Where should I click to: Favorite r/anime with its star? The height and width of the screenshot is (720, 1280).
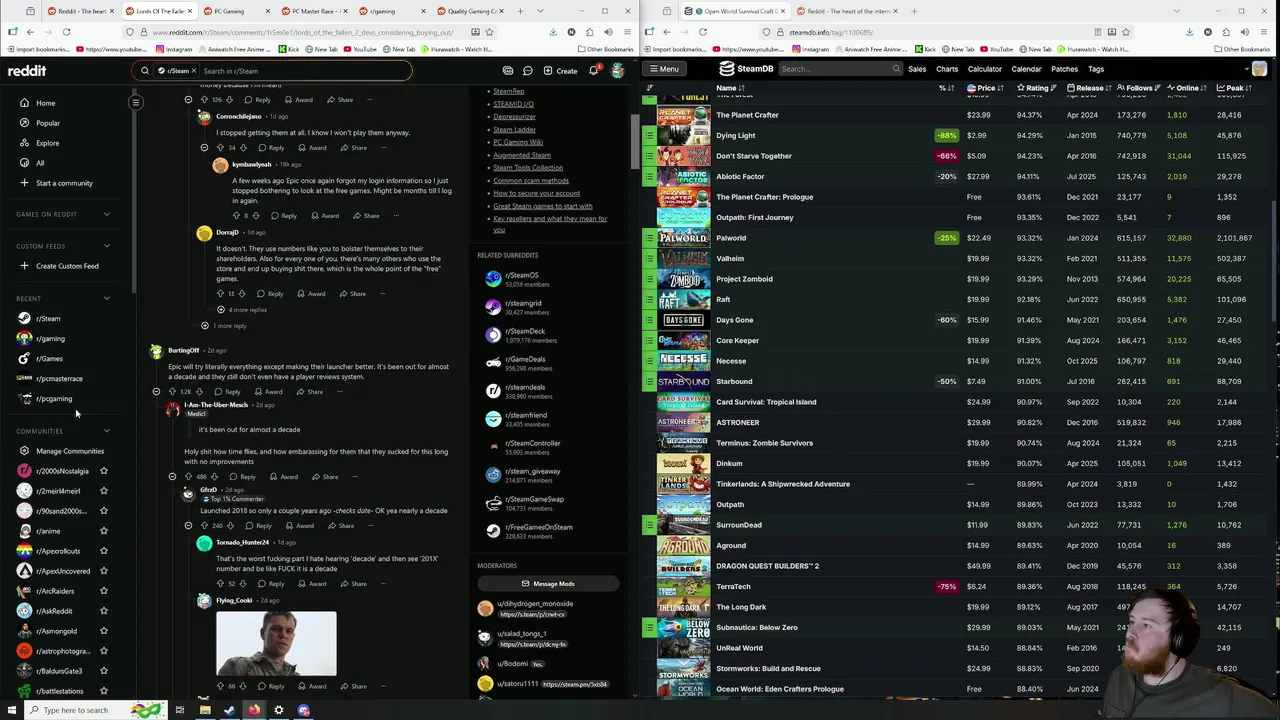coord(103,531)
